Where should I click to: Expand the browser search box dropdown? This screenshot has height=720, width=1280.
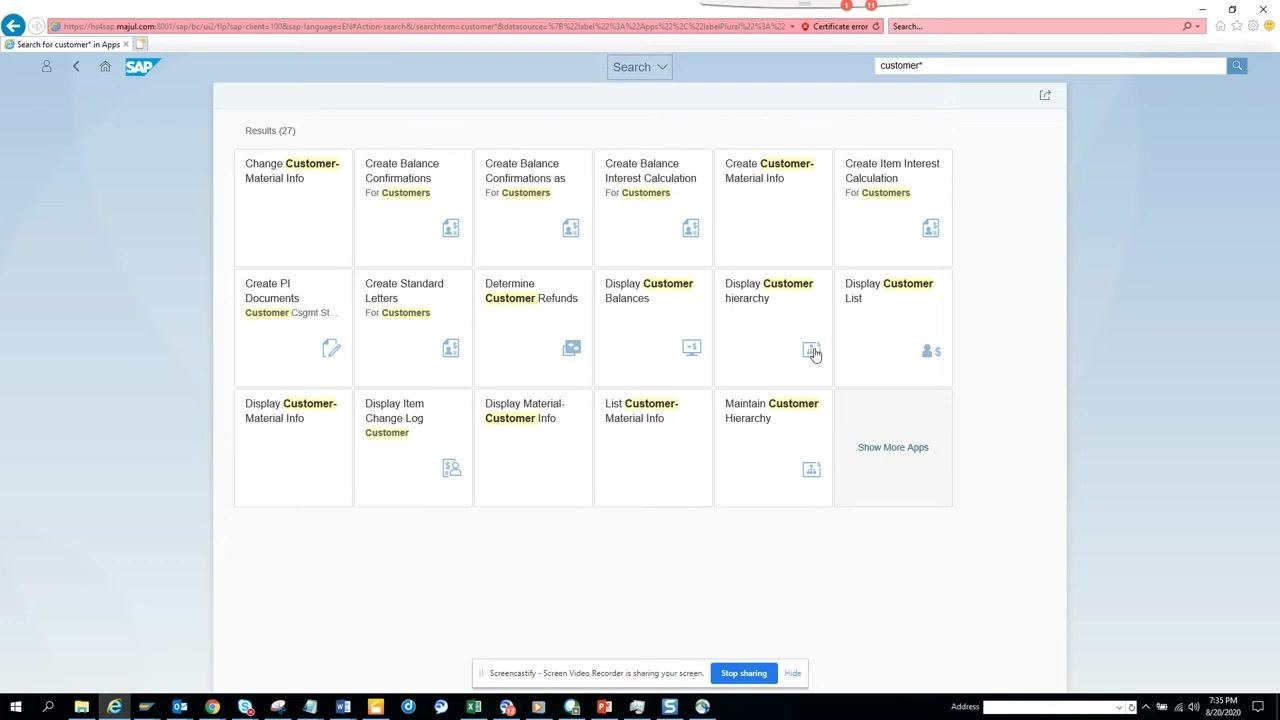(1198, 26)
